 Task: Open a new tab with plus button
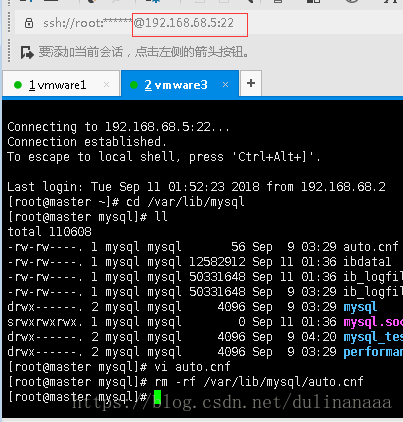coord(251,83)
